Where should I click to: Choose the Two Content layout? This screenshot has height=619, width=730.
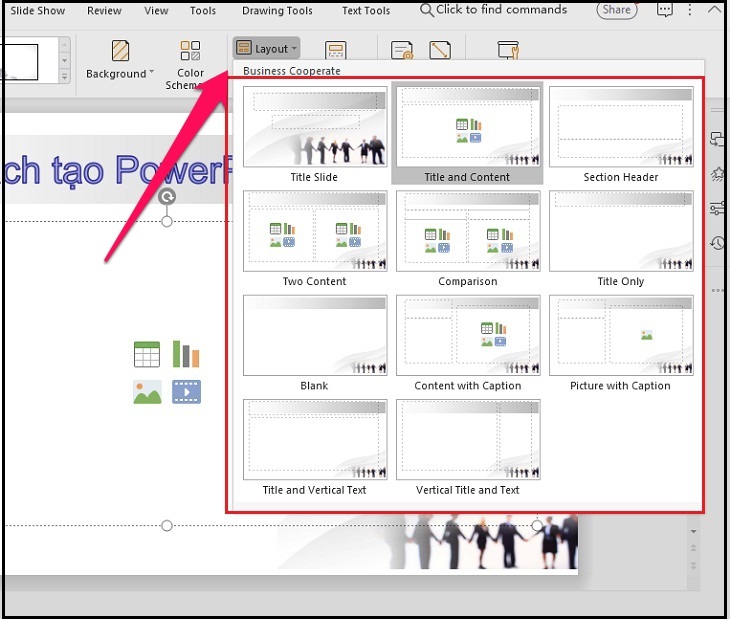point(315,238)
